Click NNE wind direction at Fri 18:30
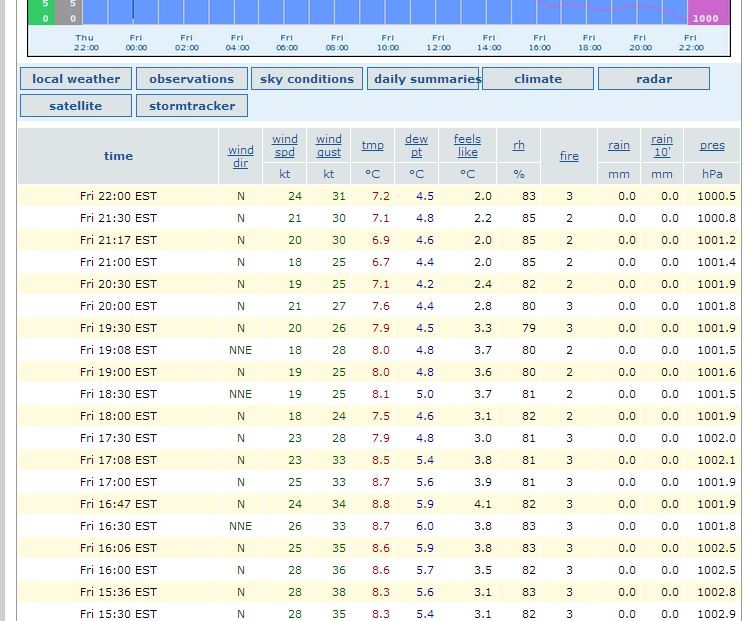Viewport: 751px width, 621px height. pyautogui.click(x=240, y=394)
